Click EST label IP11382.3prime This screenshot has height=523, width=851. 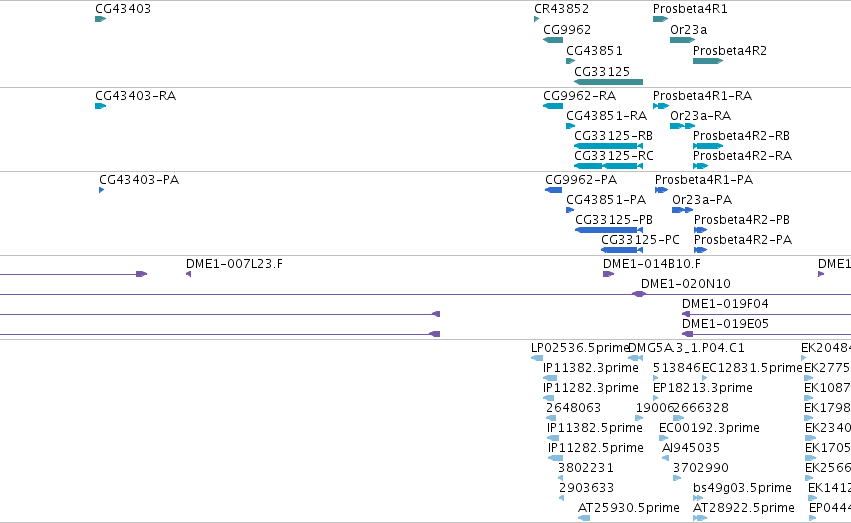point(590,368)
